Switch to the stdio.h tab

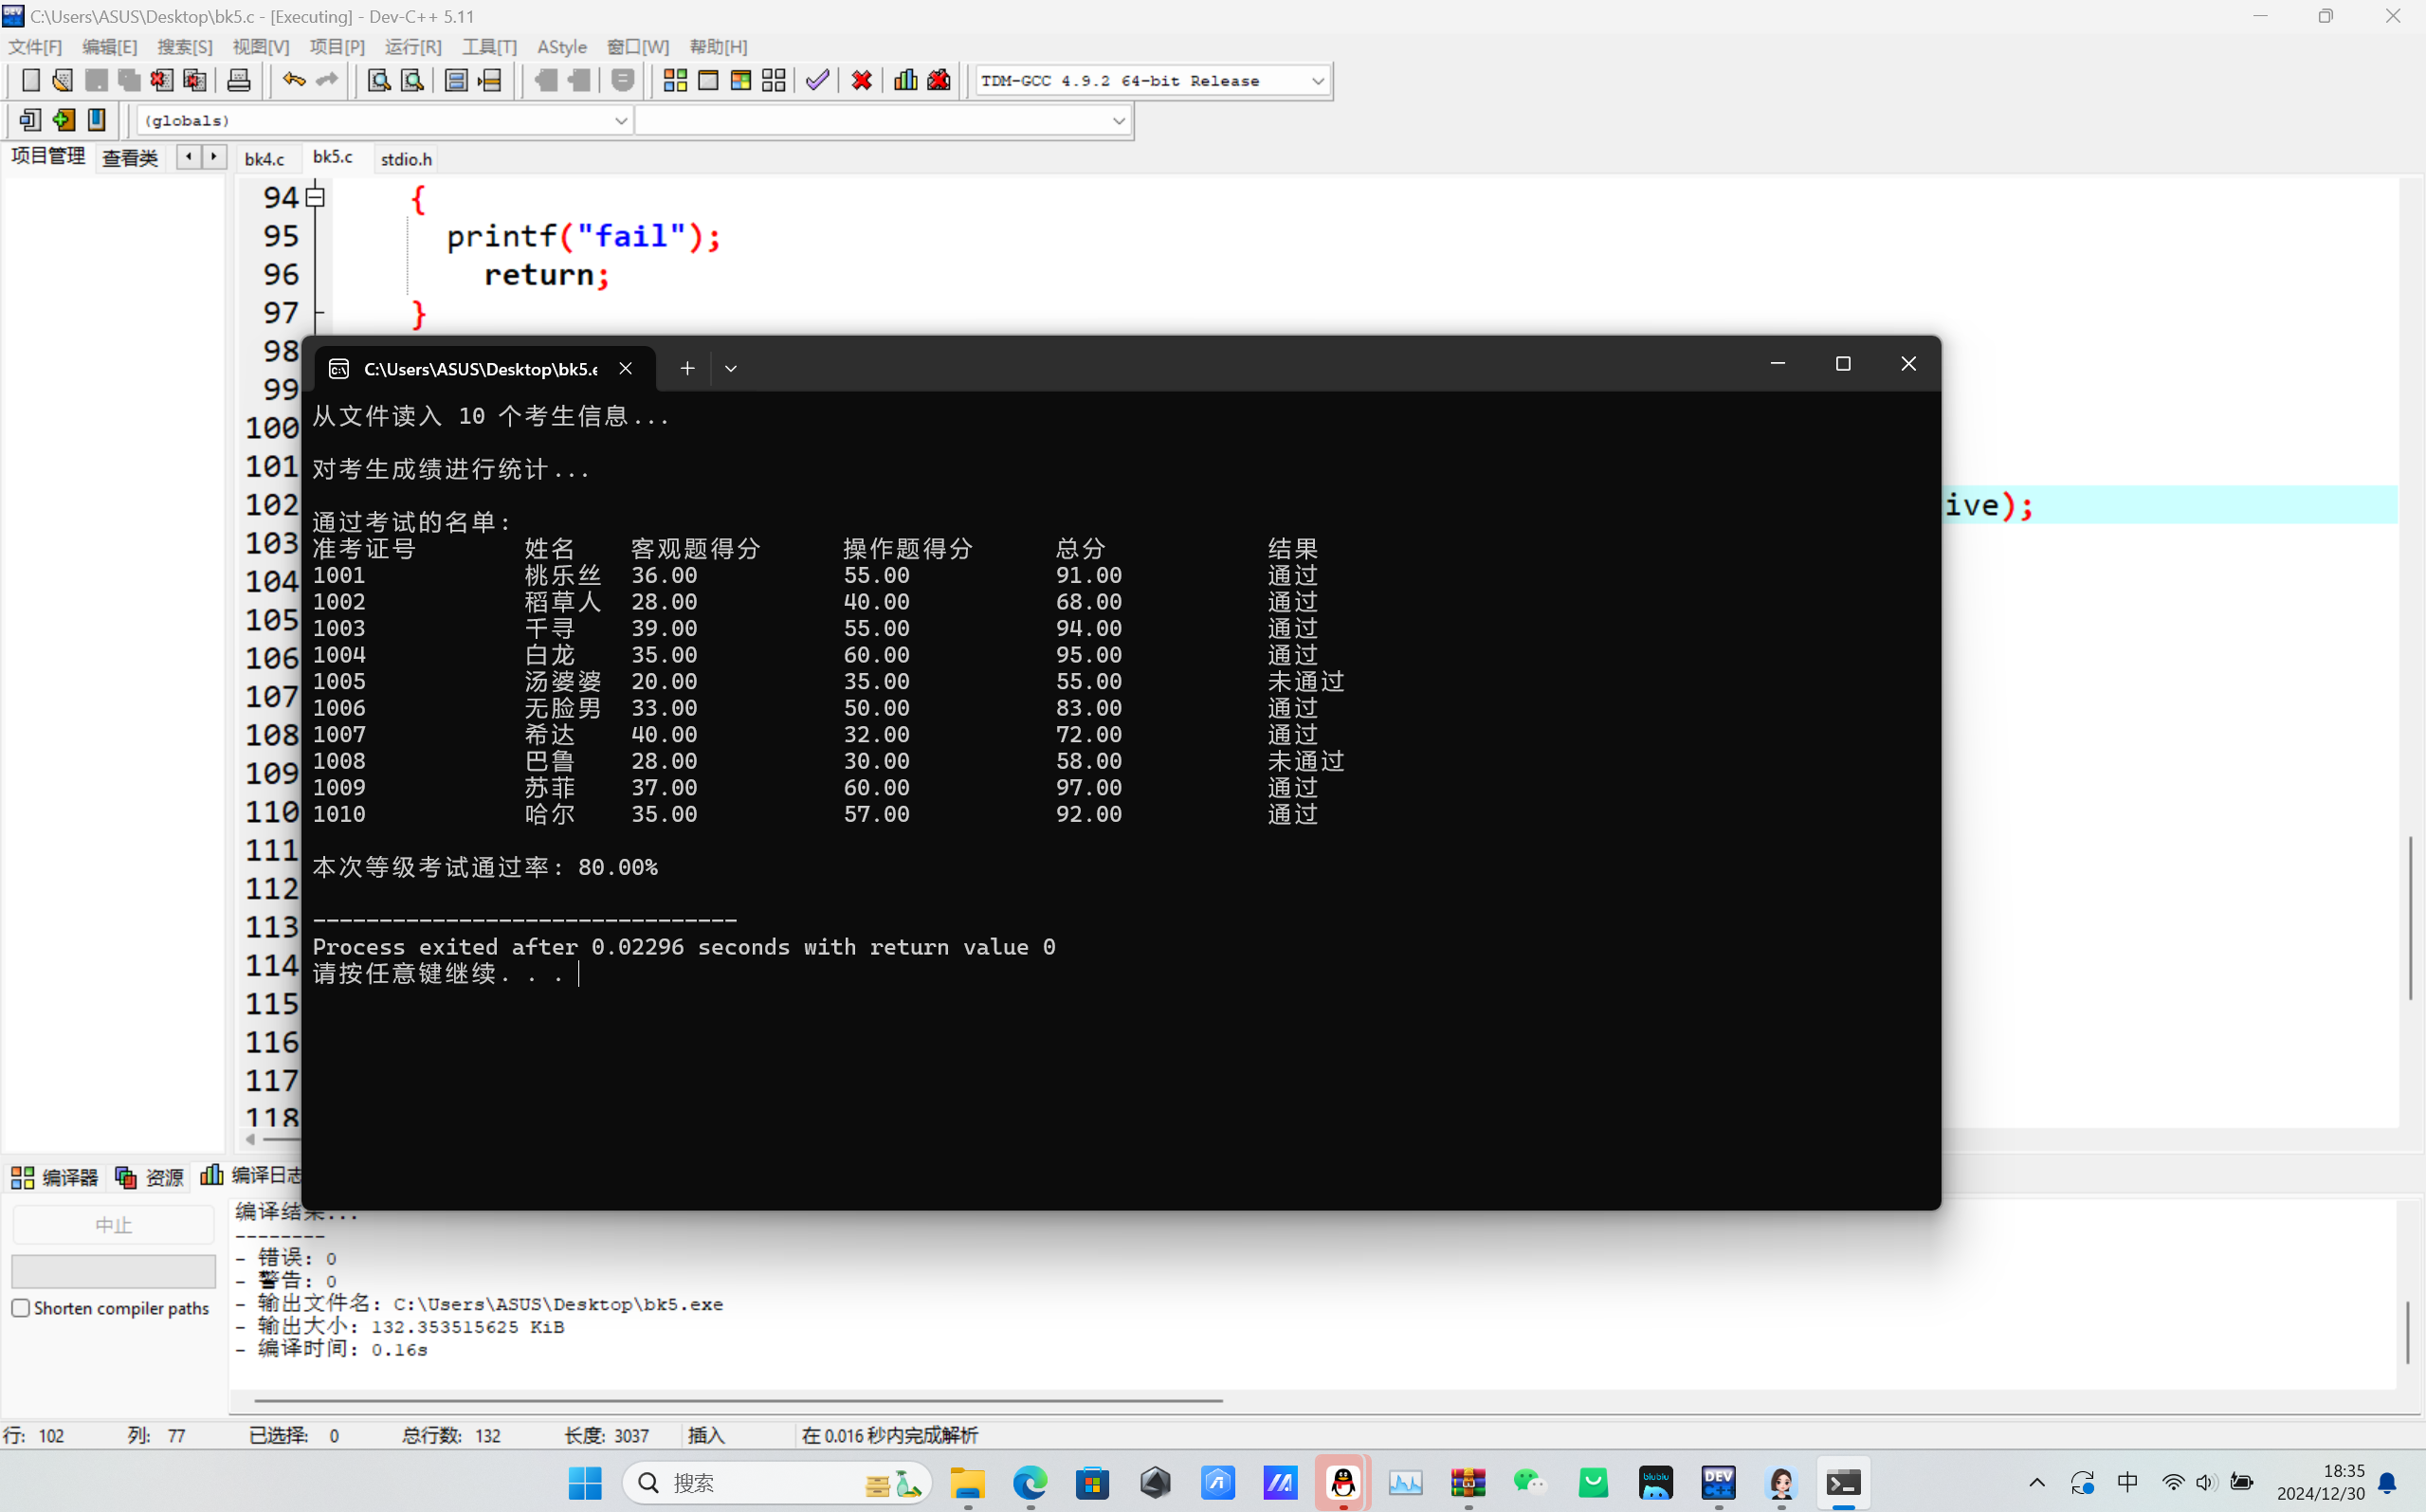click(x=406, y=159)
